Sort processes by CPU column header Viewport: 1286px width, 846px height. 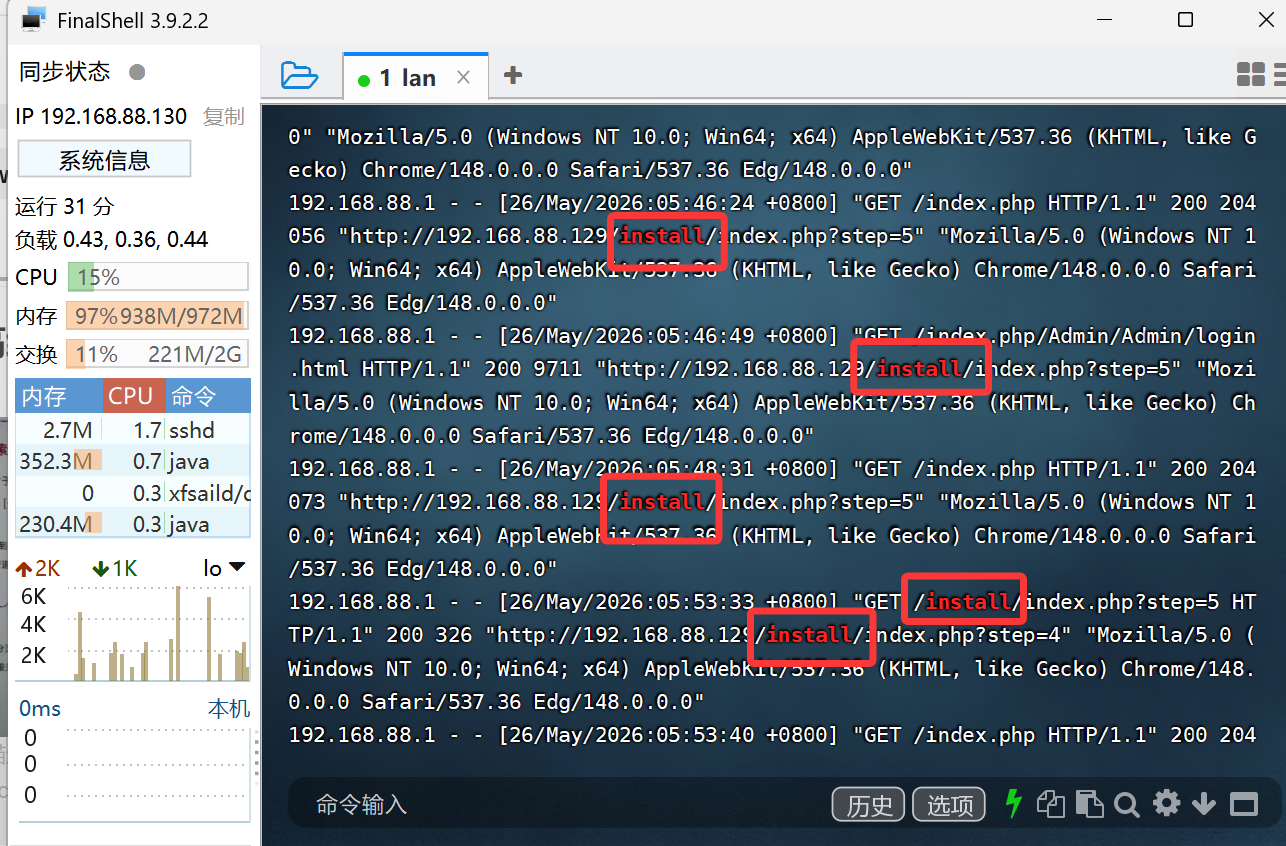point(135,396)
